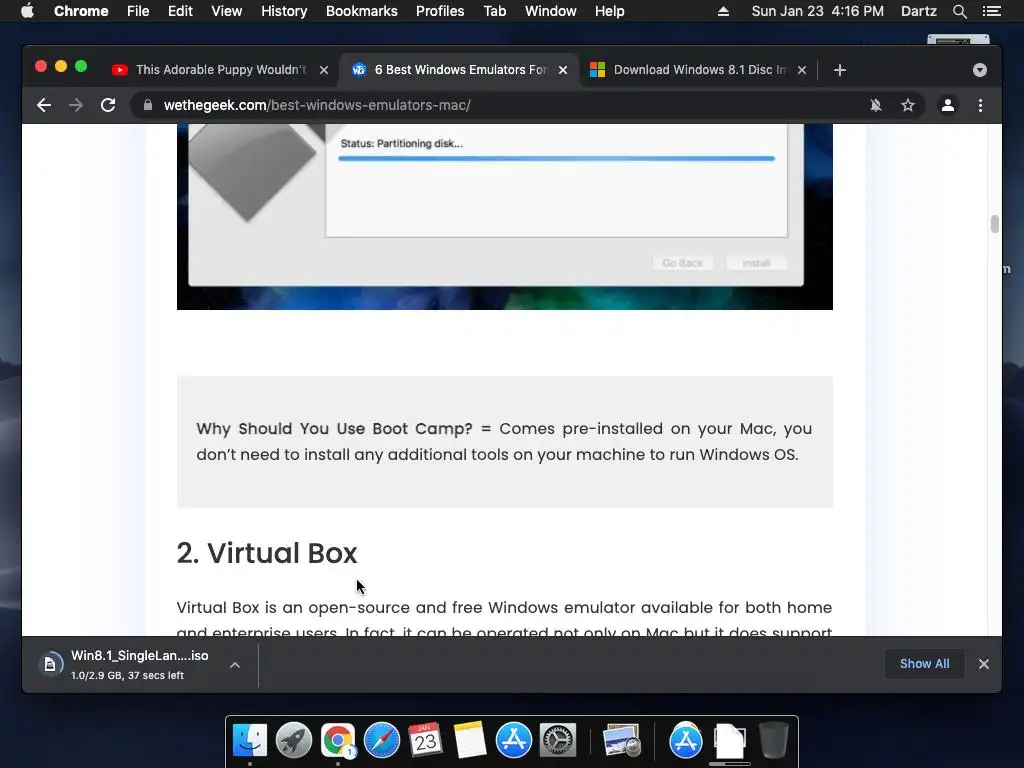1024x768 pixels.
Task: Open the Apple menu
Action: click(27, 11)
